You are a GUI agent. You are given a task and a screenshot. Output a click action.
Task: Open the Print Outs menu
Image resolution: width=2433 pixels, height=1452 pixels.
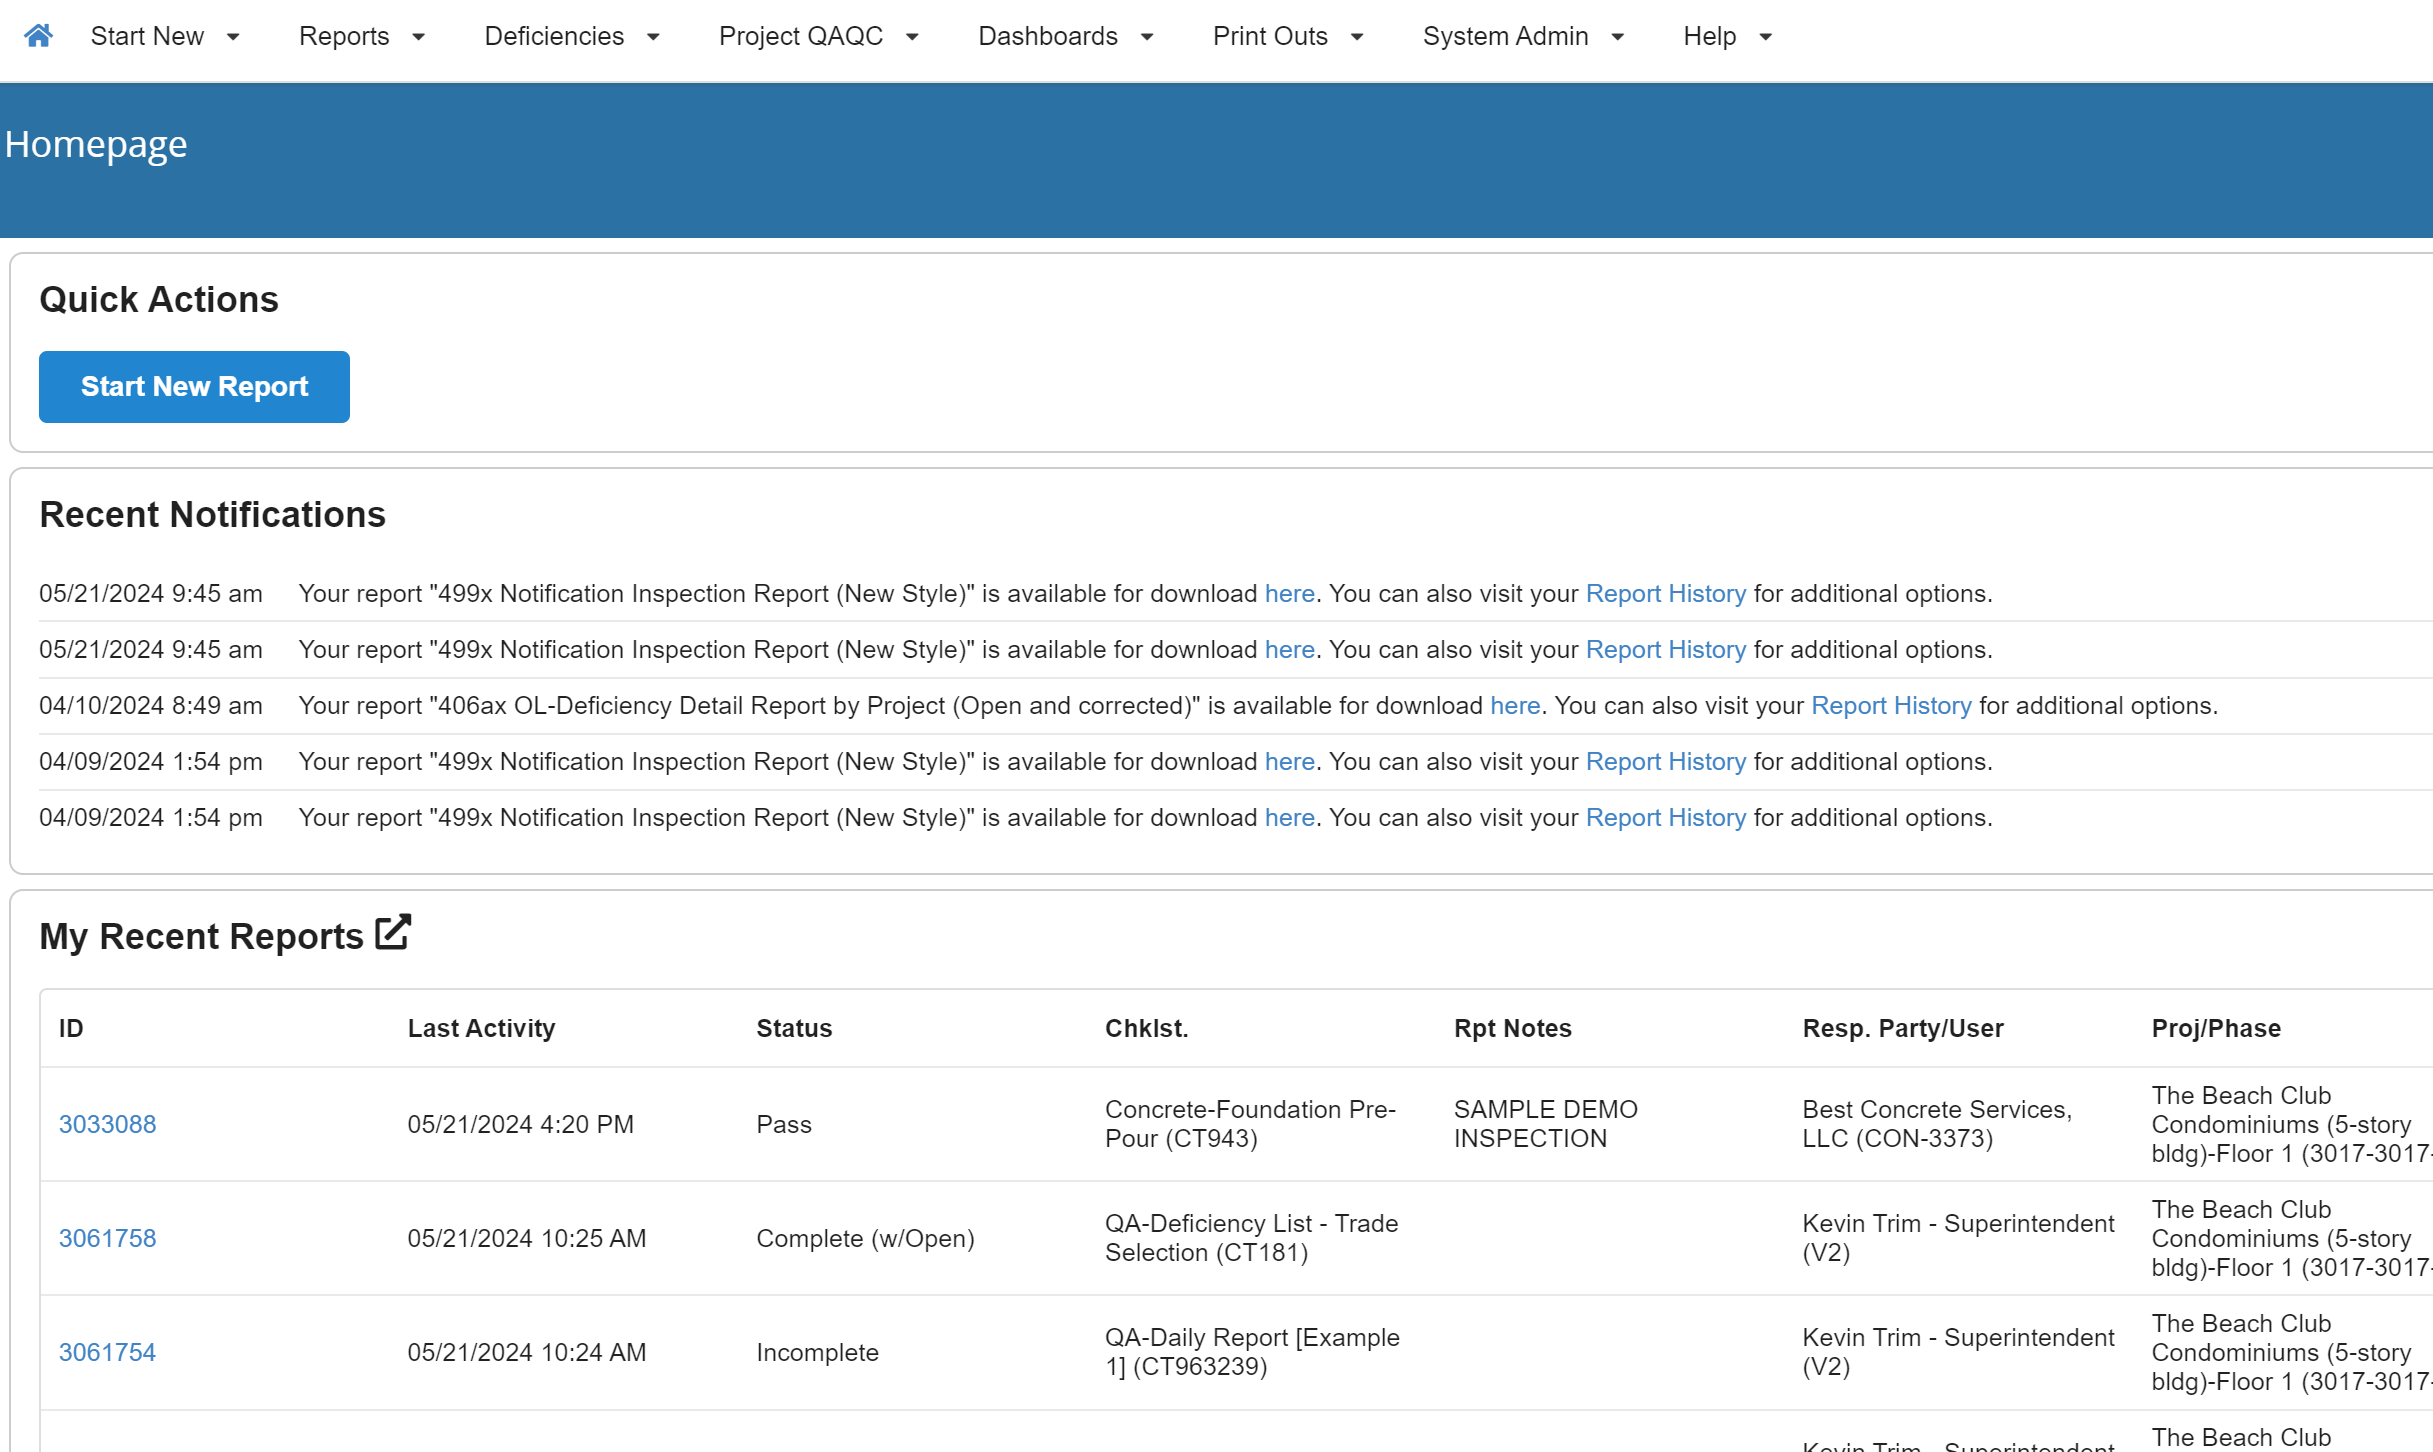click(1288, 36)
